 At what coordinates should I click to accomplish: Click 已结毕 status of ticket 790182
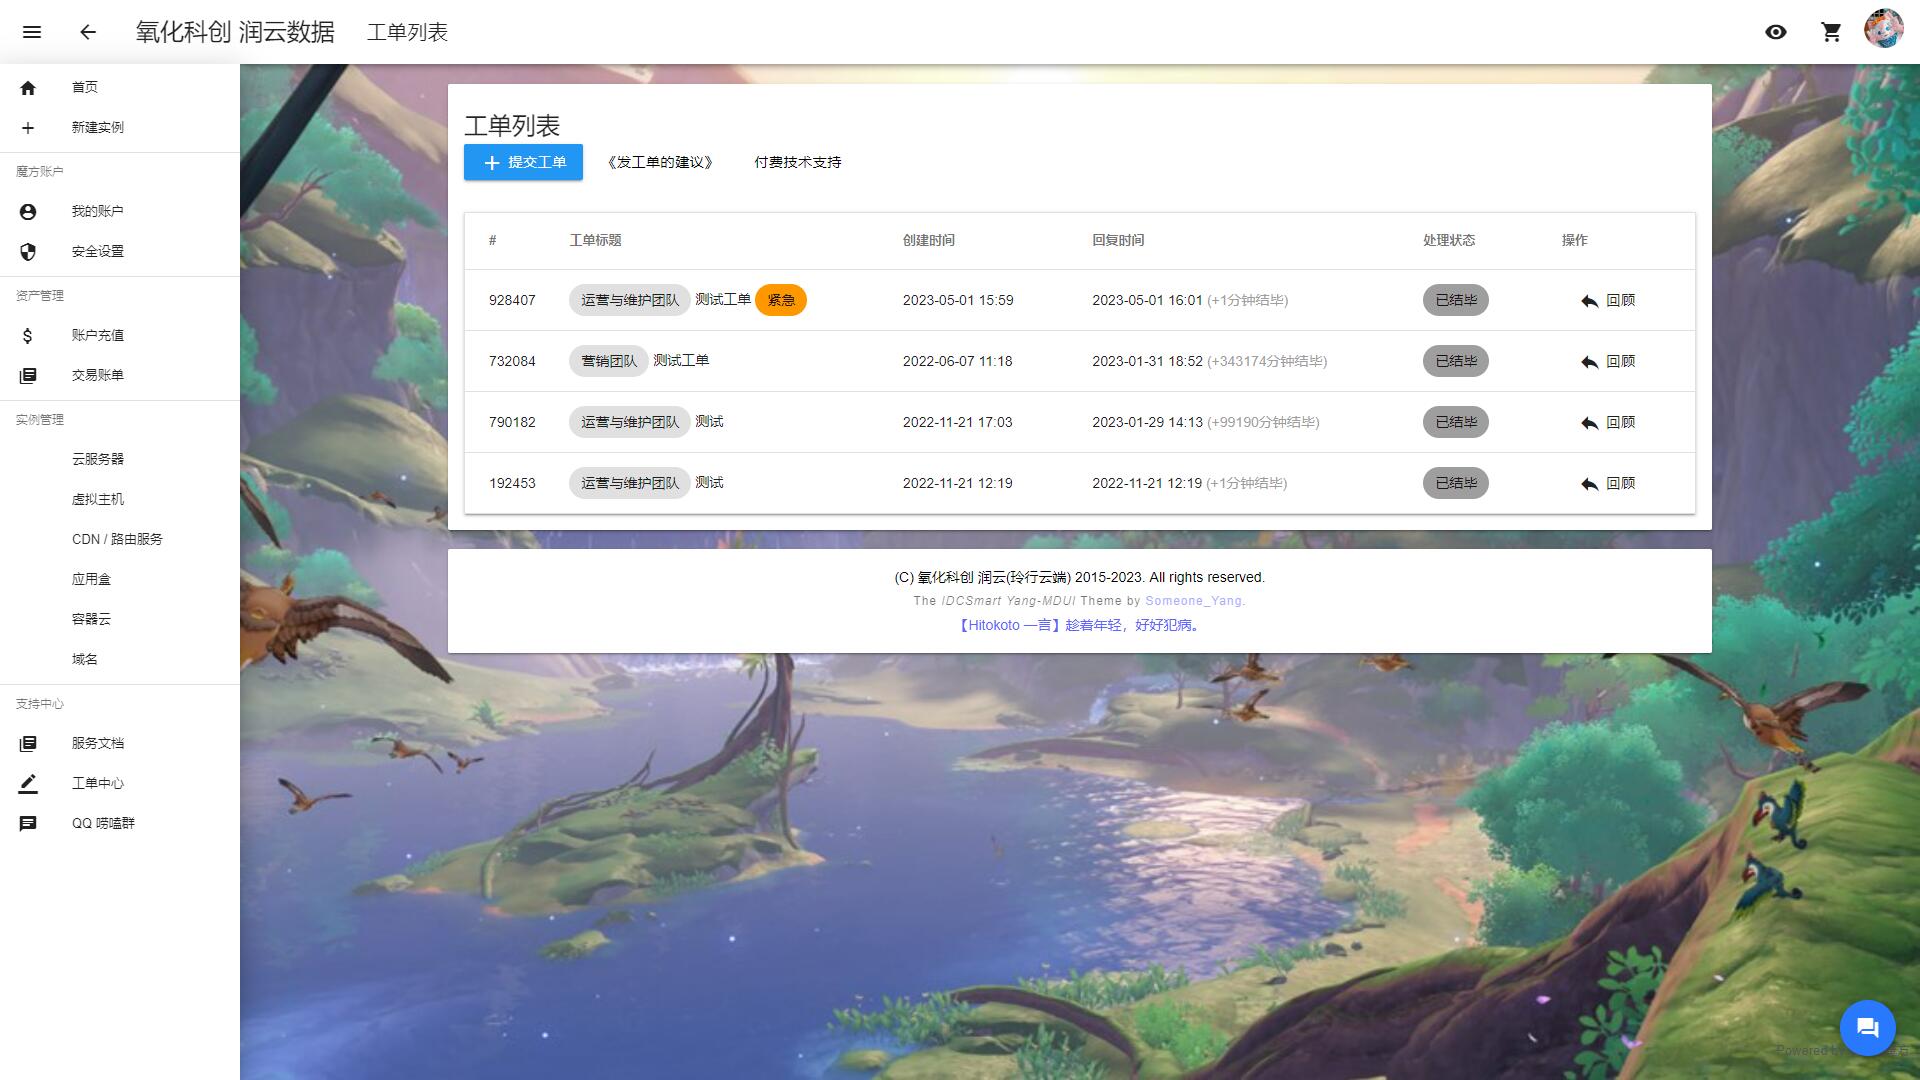(1456, 422)
